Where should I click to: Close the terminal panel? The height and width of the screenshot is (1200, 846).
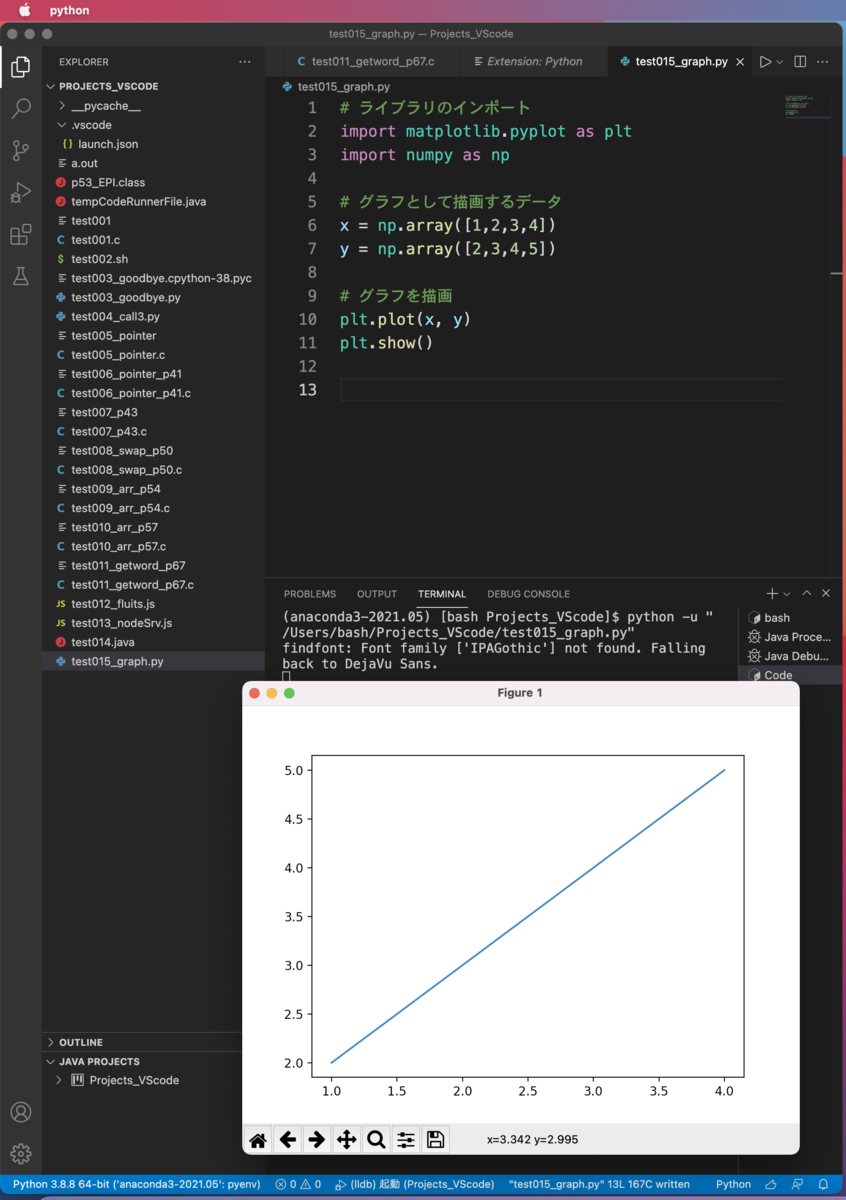point(826,594)
